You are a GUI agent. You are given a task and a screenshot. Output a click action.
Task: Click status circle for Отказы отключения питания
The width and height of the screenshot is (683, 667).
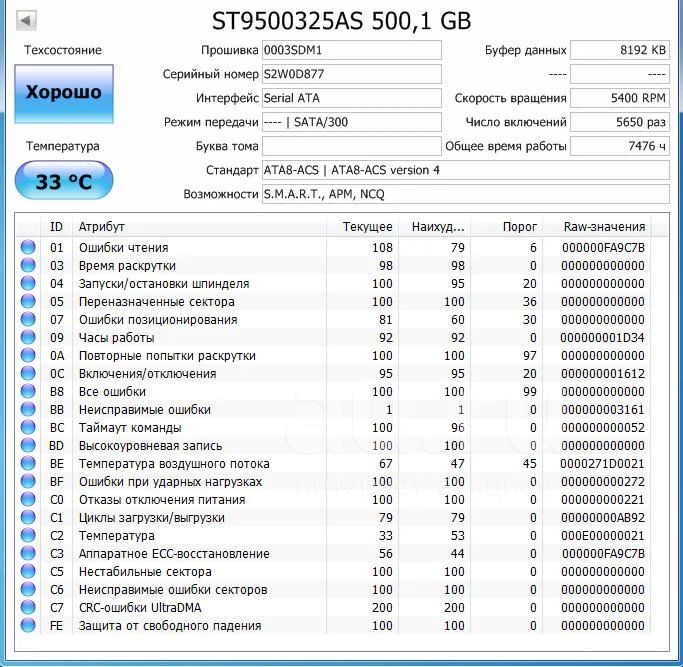tap(28, 499)
